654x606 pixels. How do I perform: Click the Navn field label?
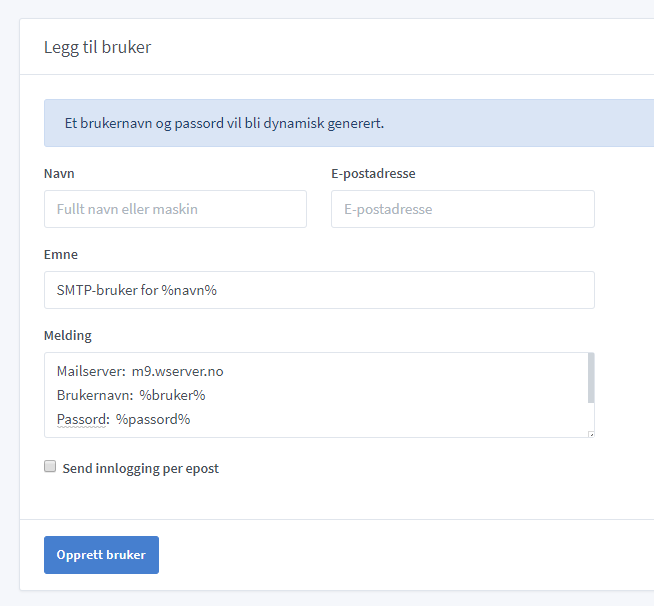click(59, 173)
